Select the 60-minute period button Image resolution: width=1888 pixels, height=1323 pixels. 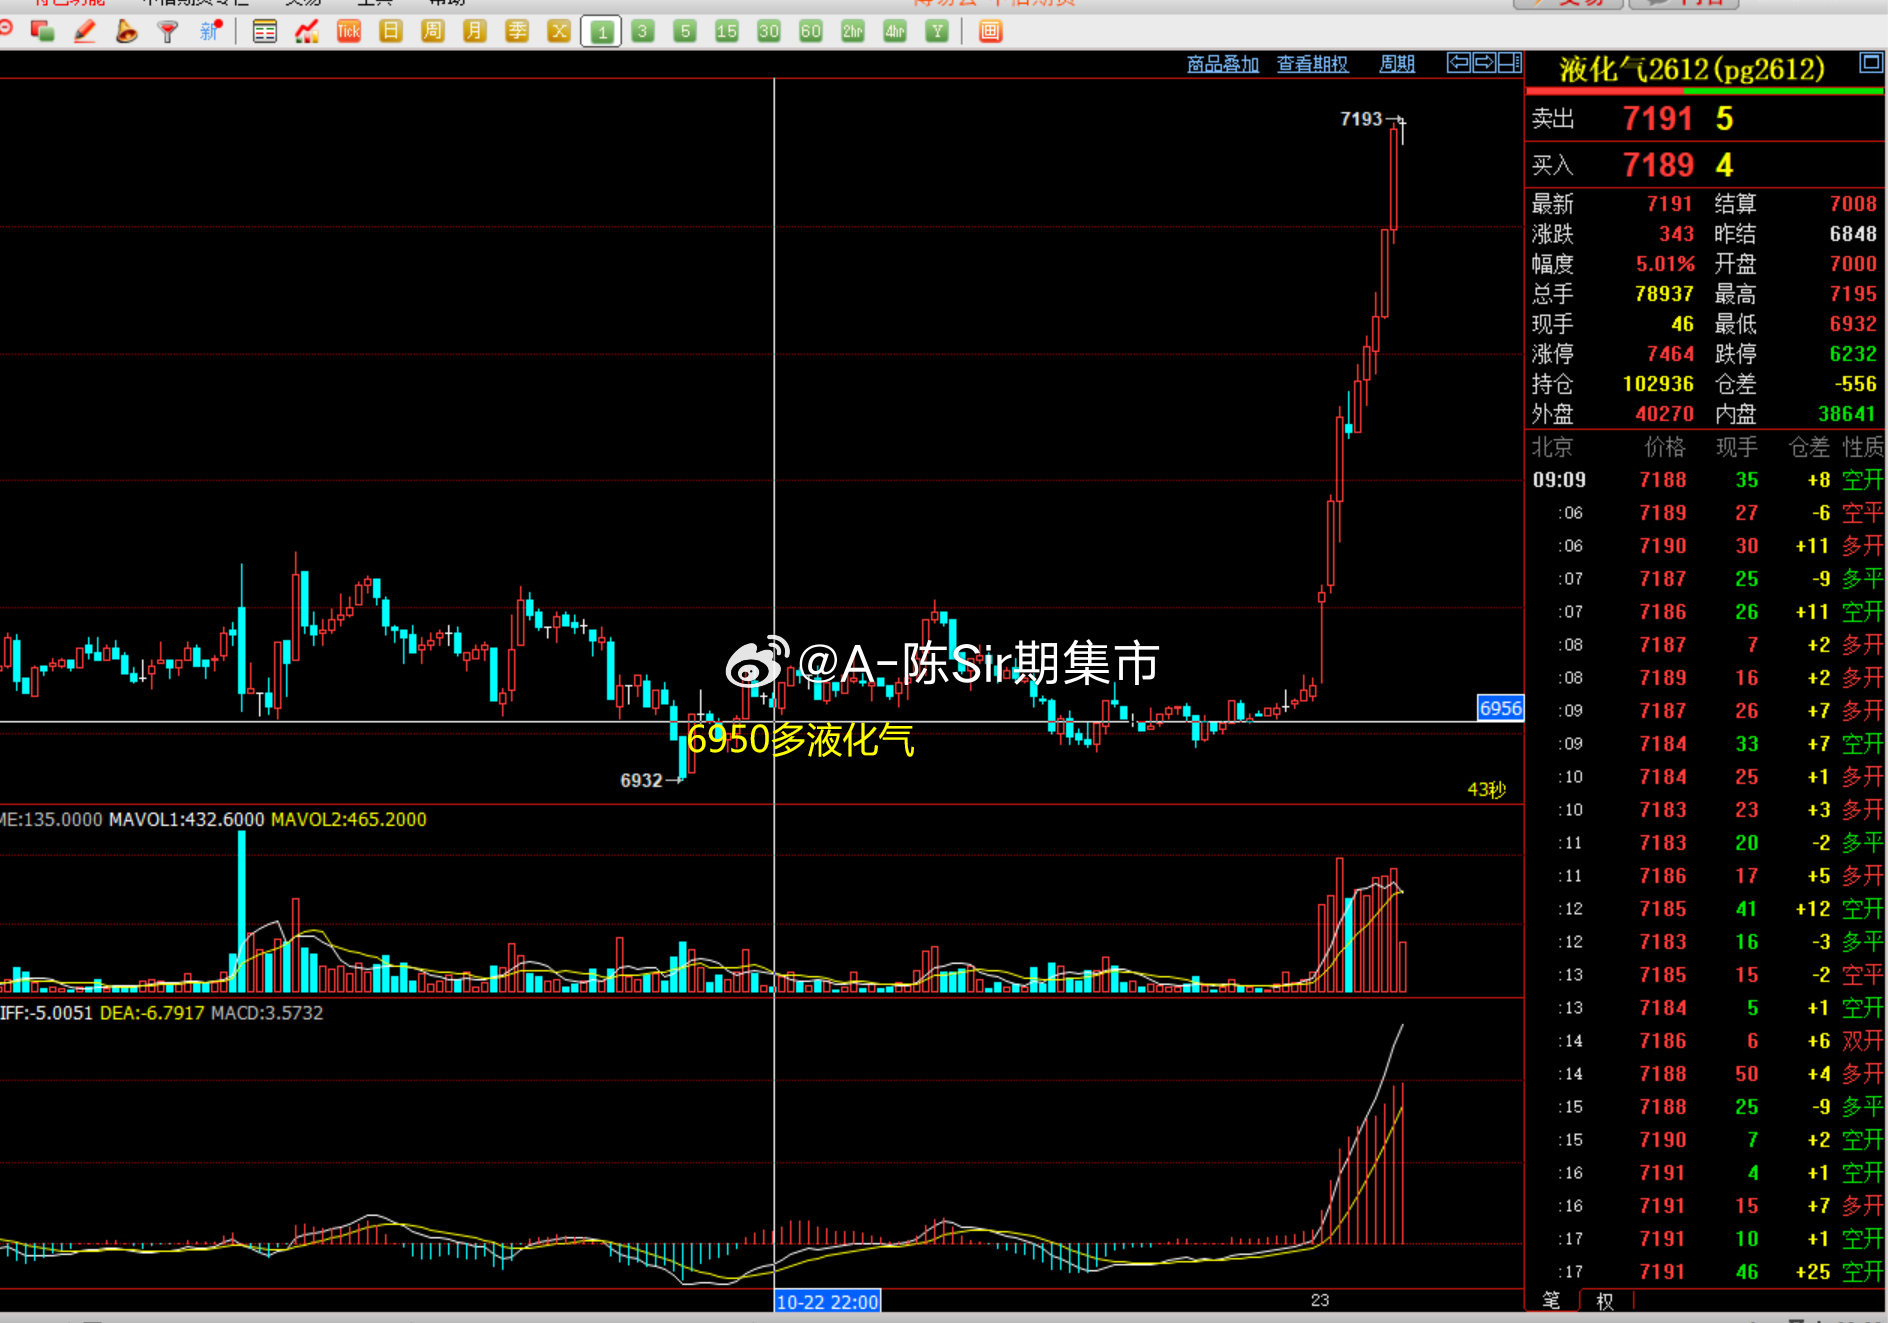(x=811, y=32)
